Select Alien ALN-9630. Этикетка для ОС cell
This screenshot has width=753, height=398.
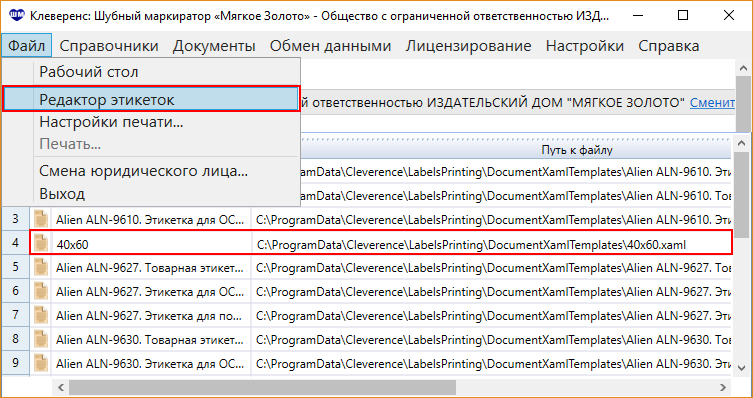[x=151, y=362]
